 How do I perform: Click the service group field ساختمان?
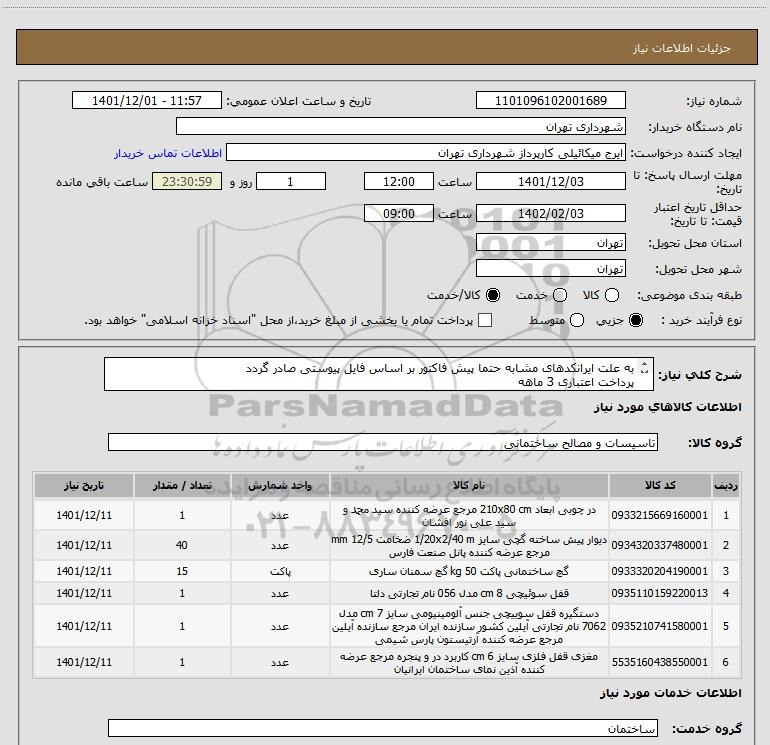click(383, 728)
